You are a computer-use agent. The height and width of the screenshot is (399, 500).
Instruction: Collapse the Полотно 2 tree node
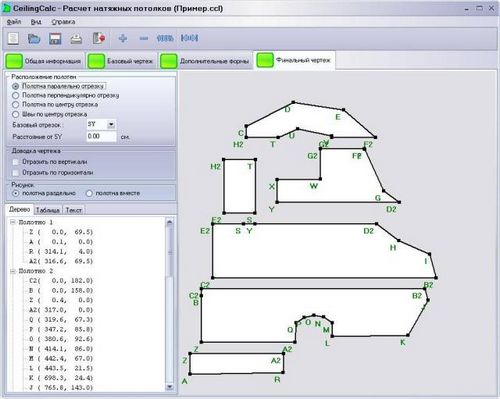point(13,271)
